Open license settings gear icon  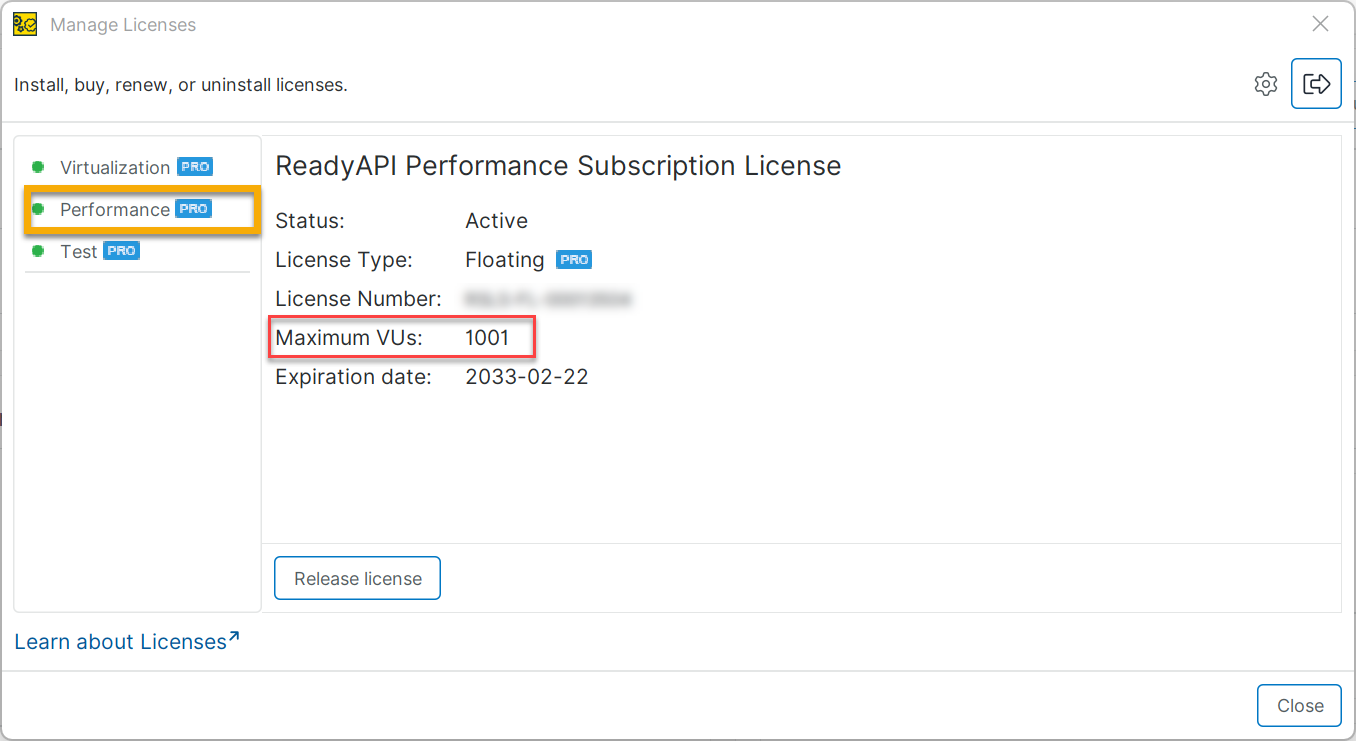[1266, 84]
